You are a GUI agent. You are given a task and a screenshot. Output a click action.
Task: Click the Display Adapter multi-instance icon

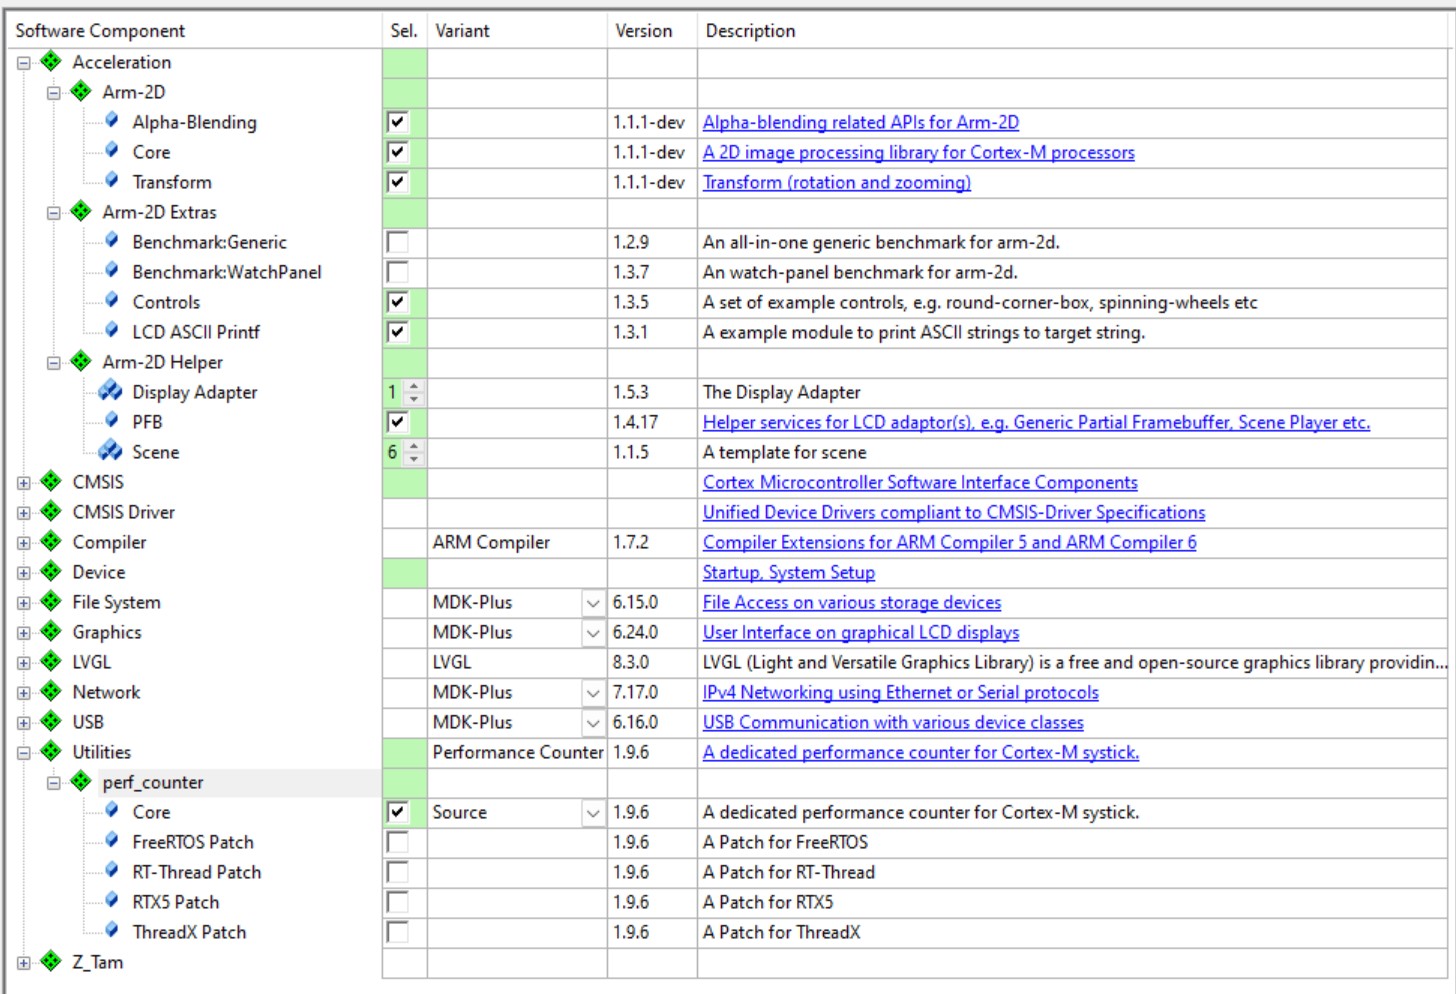click(x=110, y=391)
